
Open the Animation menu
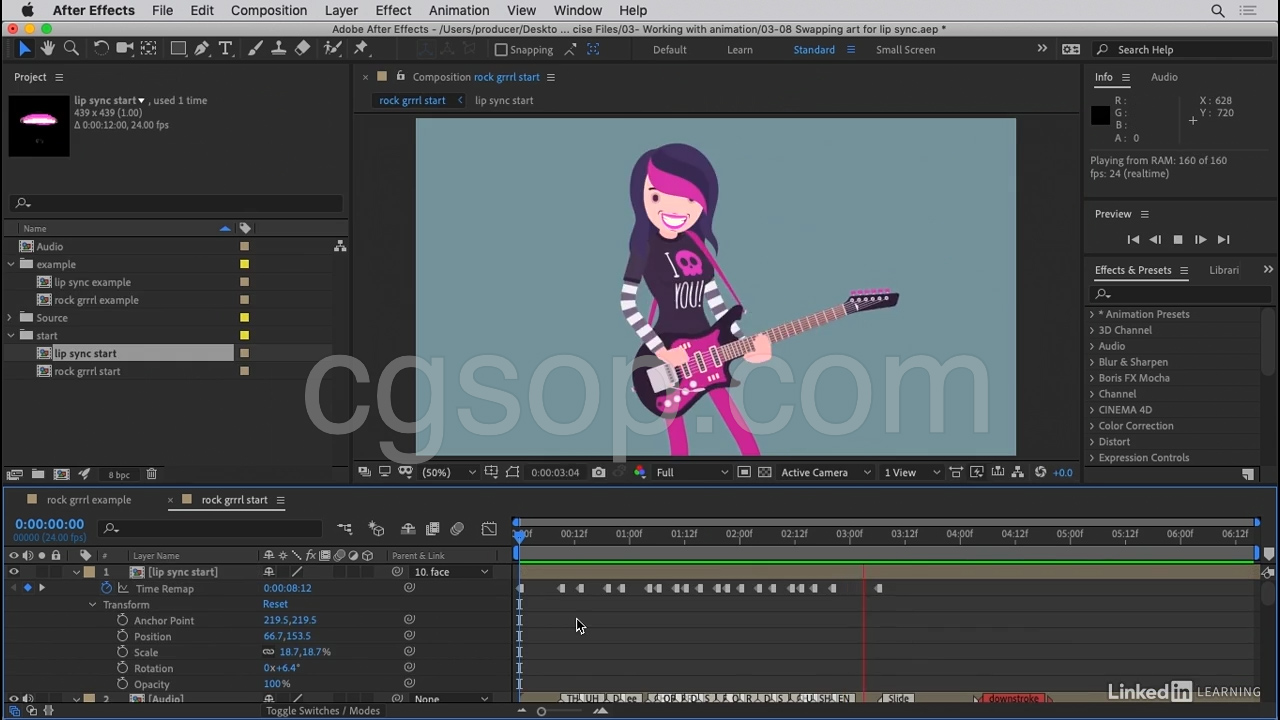pos(459,10)
